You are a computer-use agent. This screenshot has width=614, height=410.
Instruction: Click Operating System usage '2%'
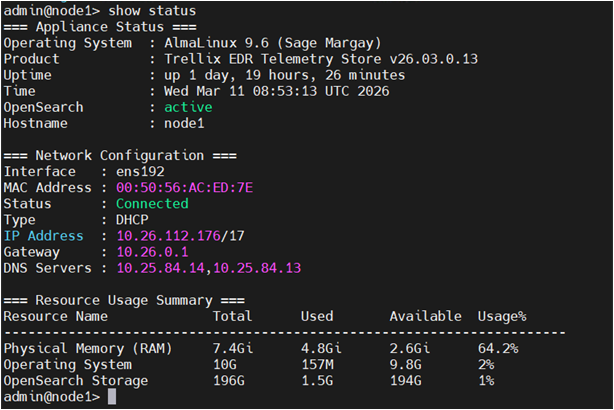pos(486,365)
